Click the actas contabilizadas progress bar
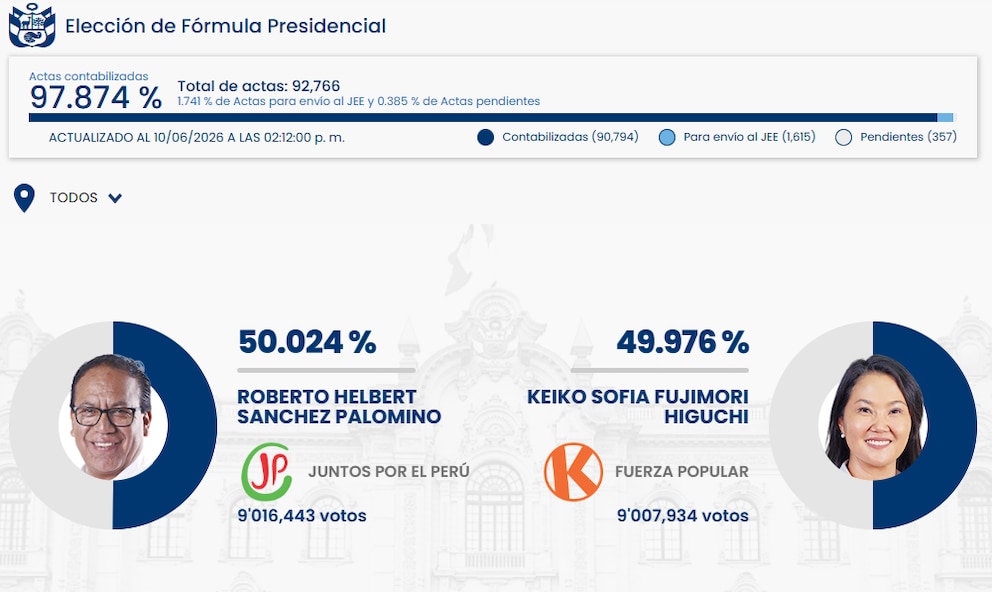 tap(491, 118)
